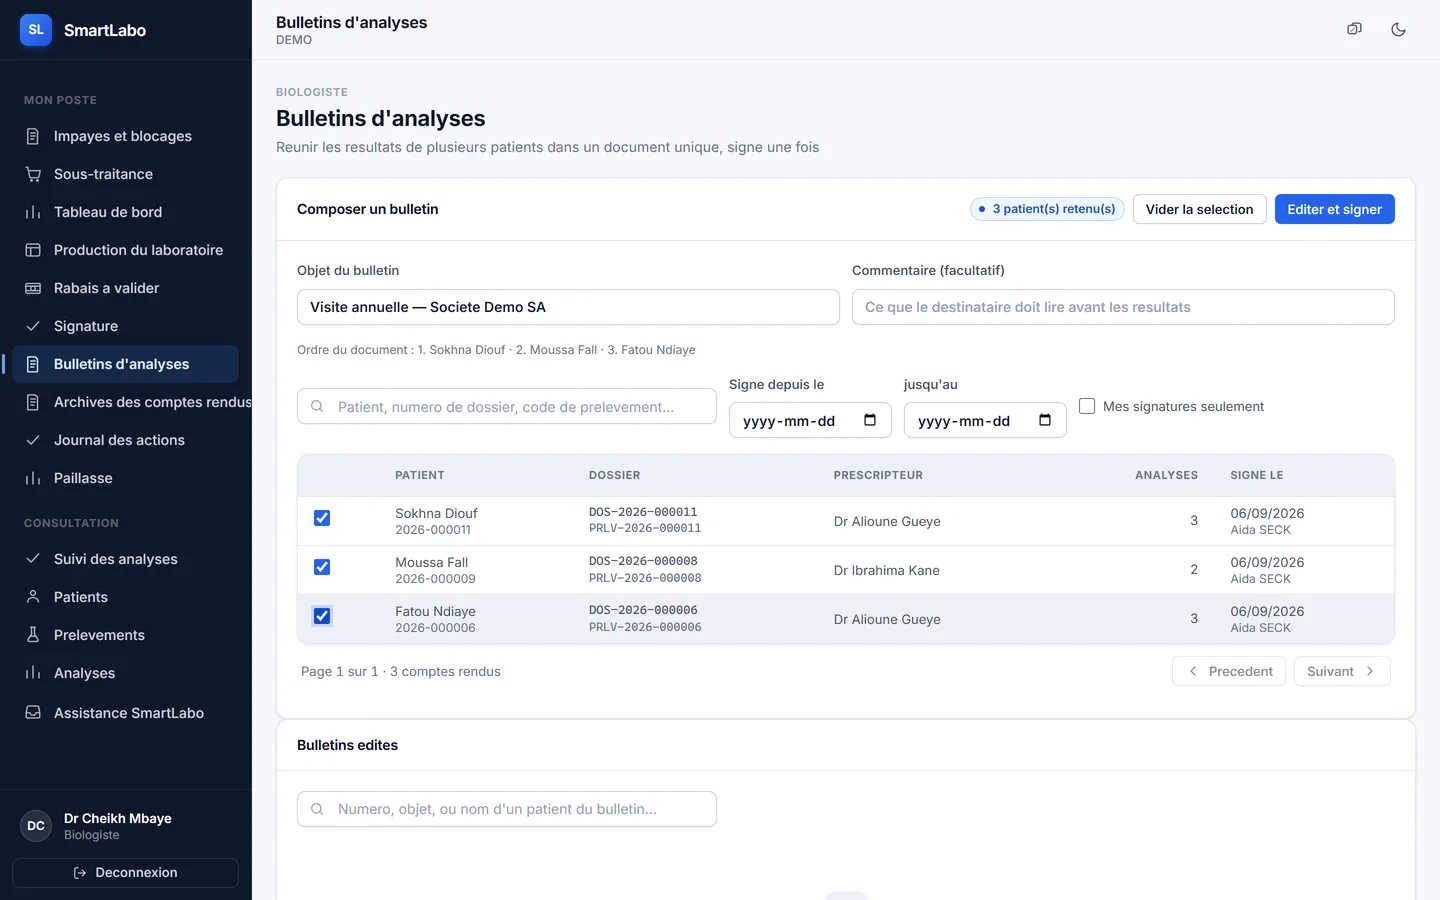1440x900 pixels.
Task: Click the 3 patient(s) retenu(s) badge
Action: pos(1047,209)
